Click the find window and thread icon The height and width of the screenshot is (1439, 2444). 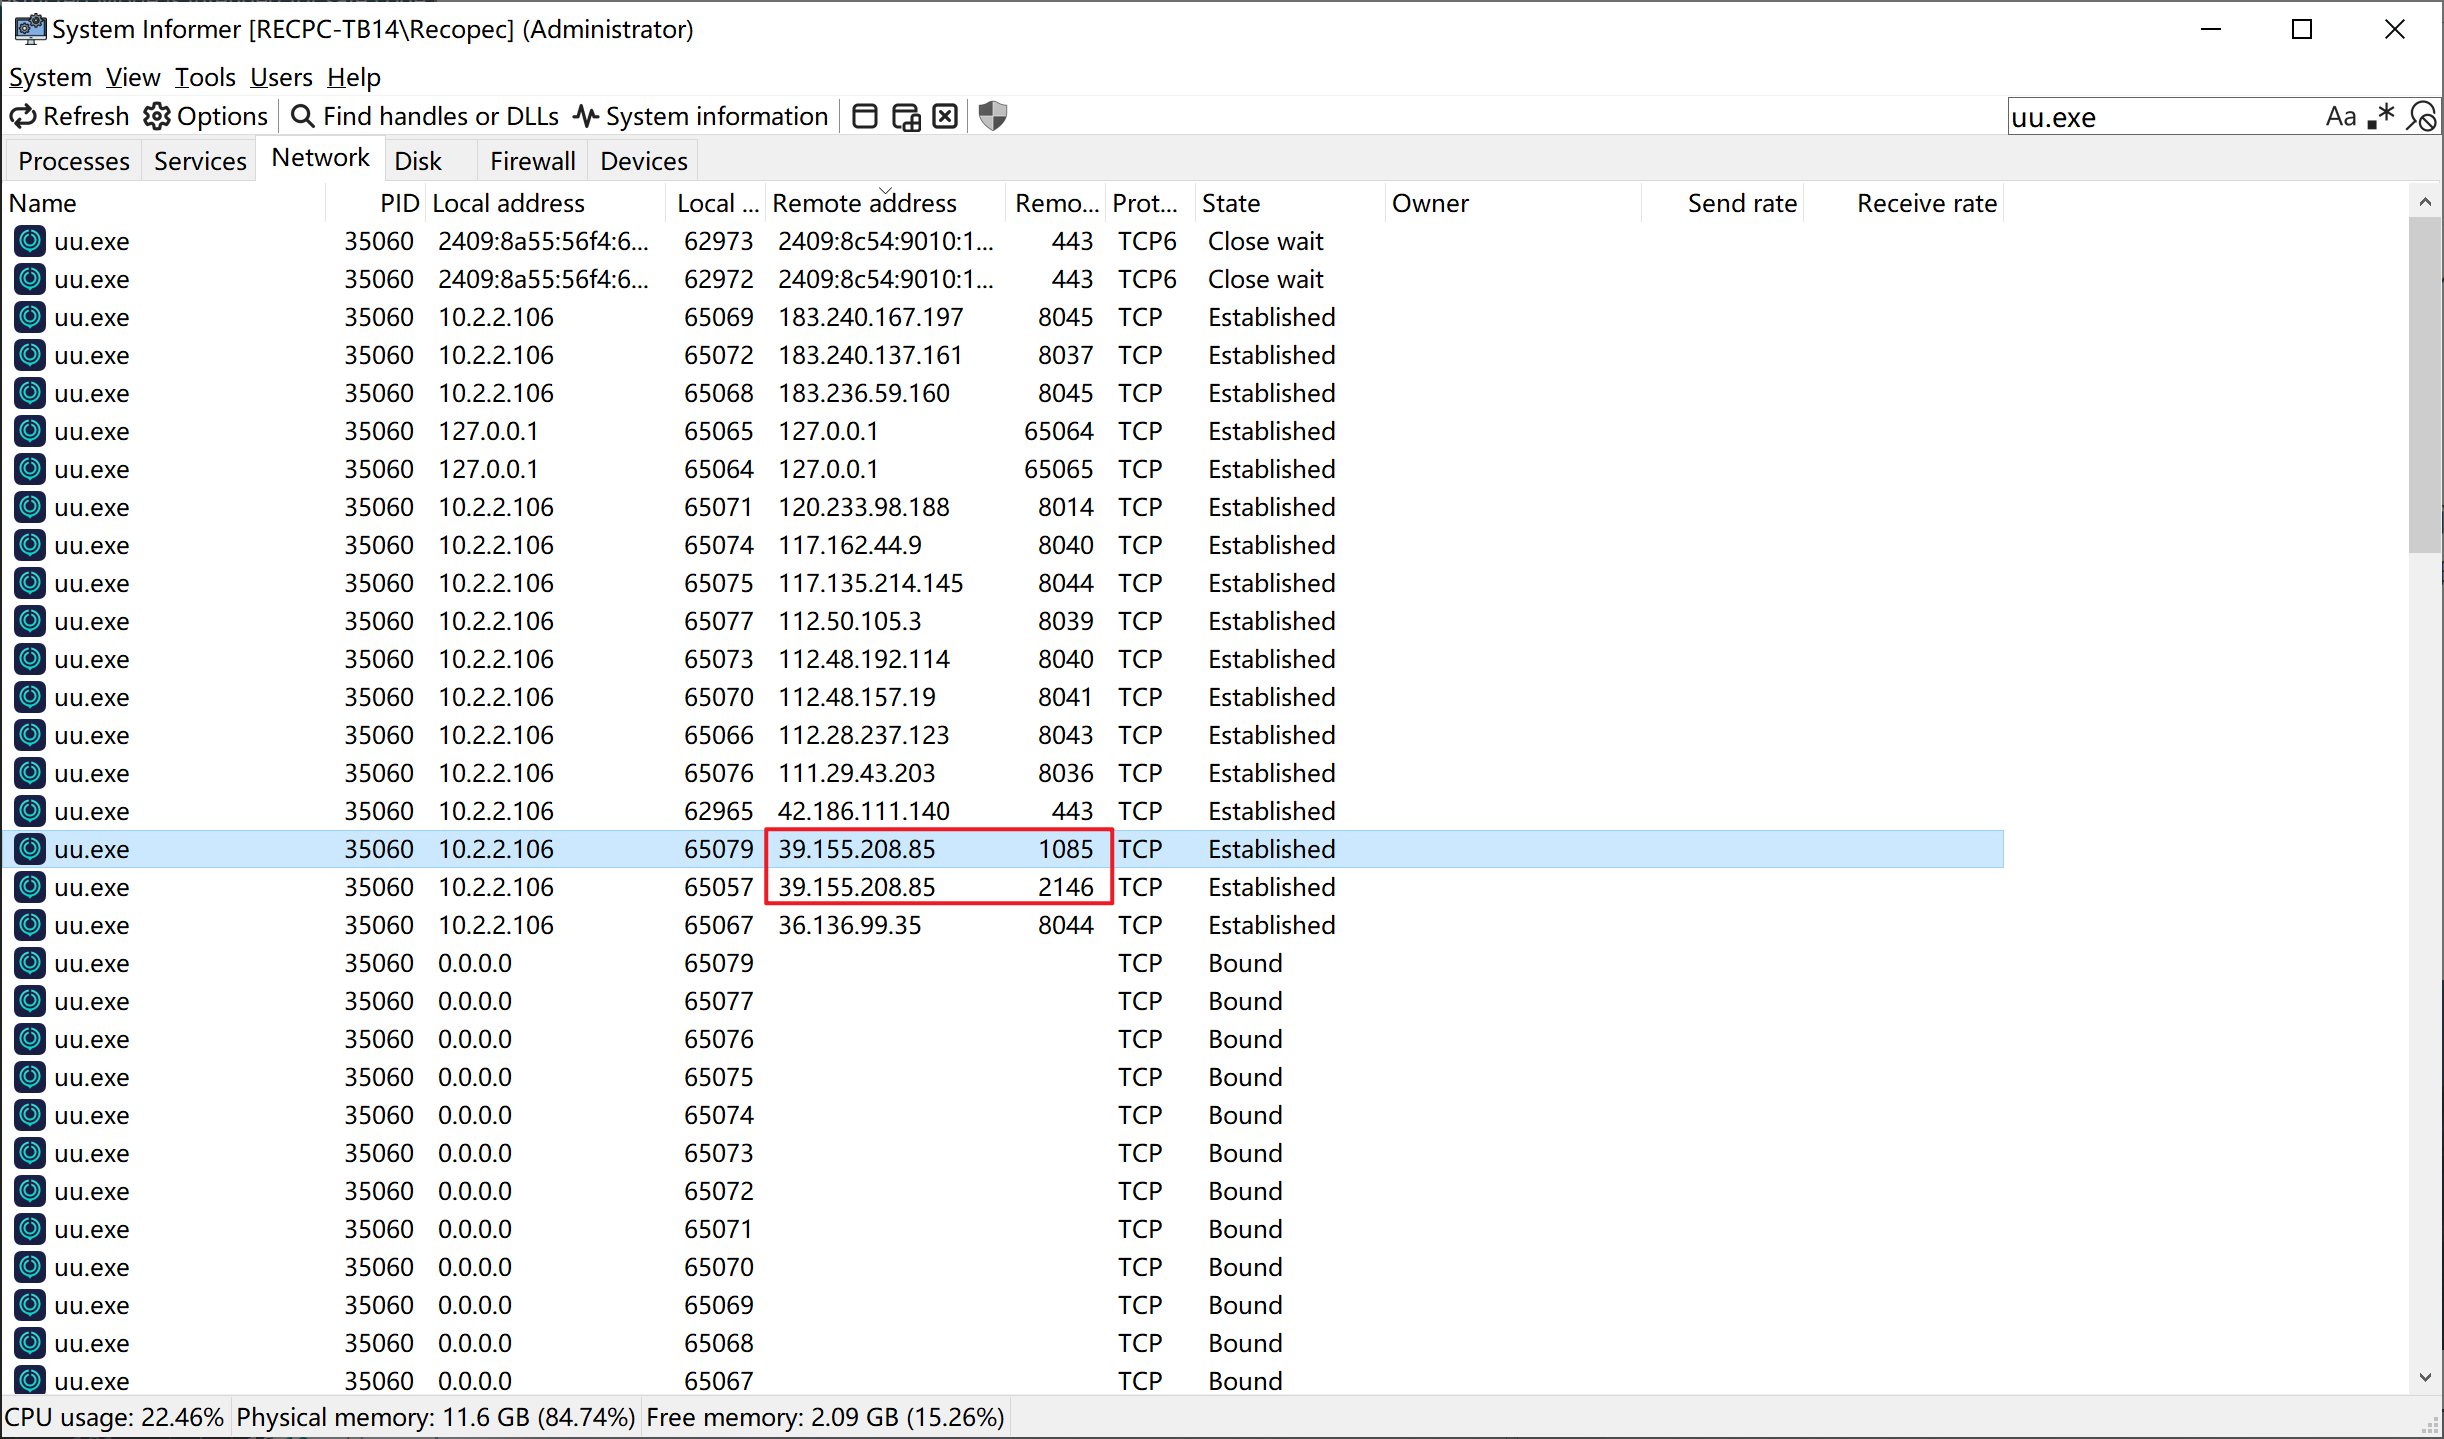906,116
